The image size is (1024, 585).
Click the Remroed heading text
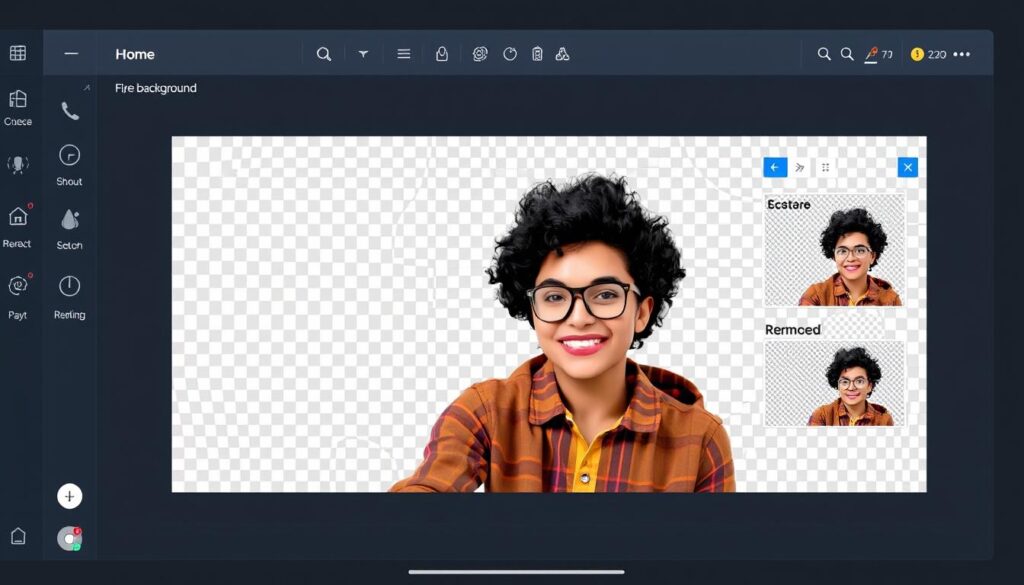click(792, 330)
